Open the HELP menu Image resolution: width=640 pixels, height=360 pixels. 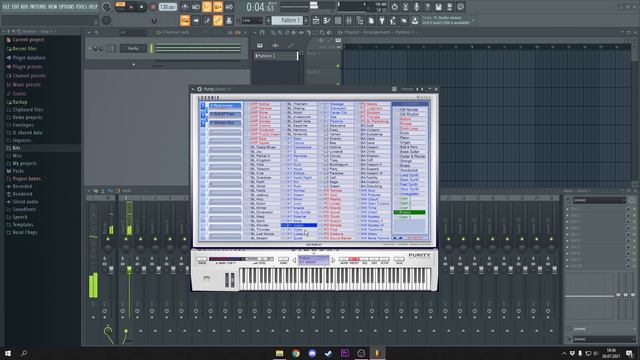pyautogui.click(x=93, y=7)
